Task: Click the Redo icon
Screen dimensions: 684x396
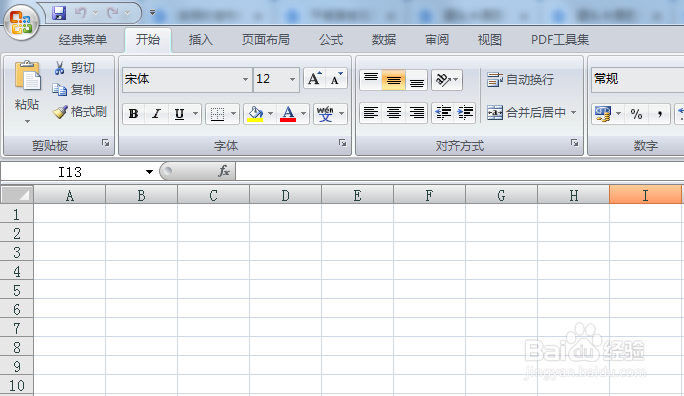Action: [113, 13]
